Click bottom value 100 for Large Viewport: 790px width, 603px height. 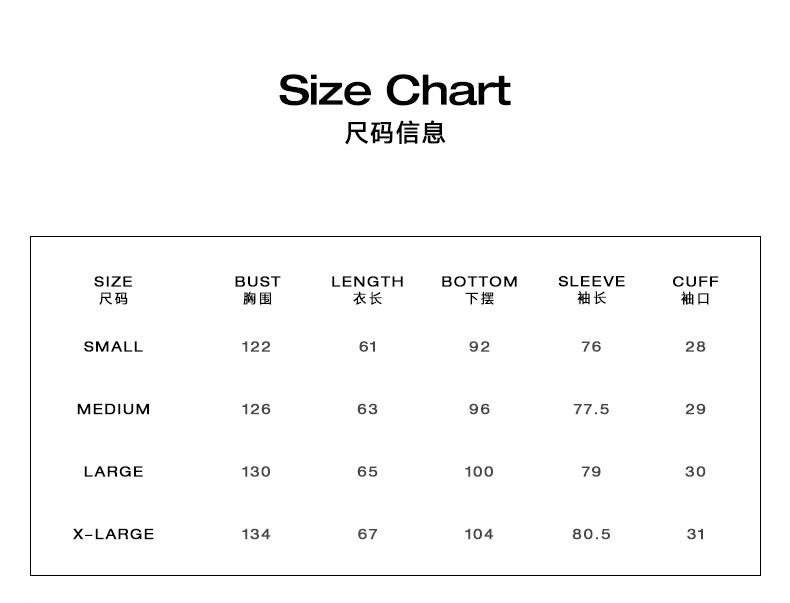pos(479,472)
